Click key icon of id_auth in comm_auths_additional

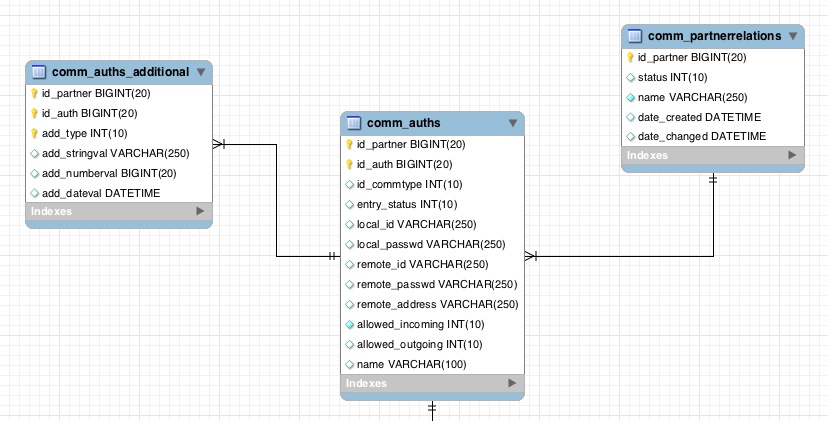coord(34,114)
